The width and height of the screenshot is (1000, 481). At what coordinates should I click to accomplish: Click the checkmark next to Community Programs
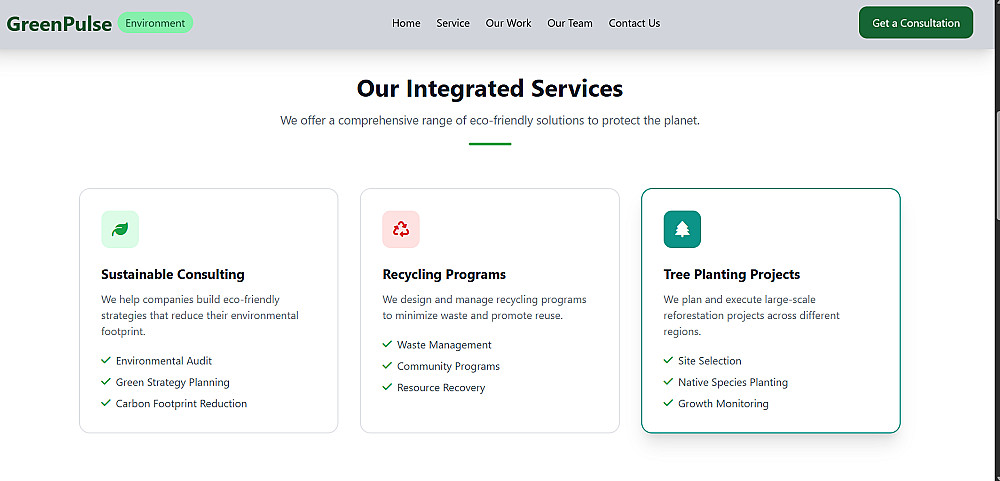click(x=387, y=366)
